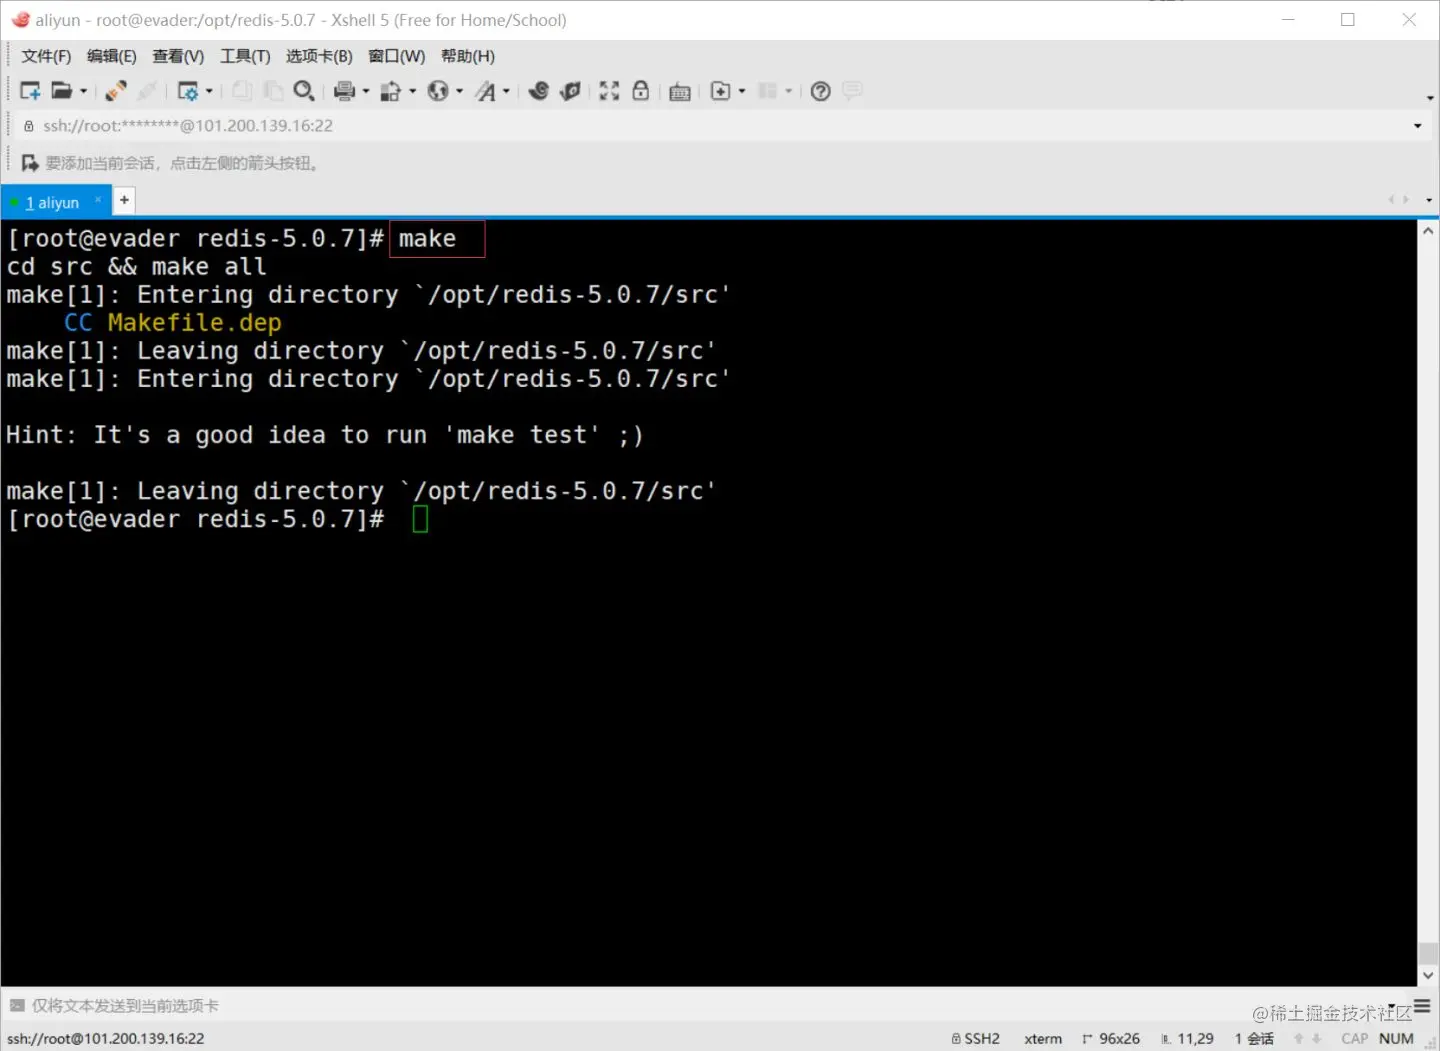Click the NUM lock indicator
1440x1051 pixels.
click(1396, 1039)
